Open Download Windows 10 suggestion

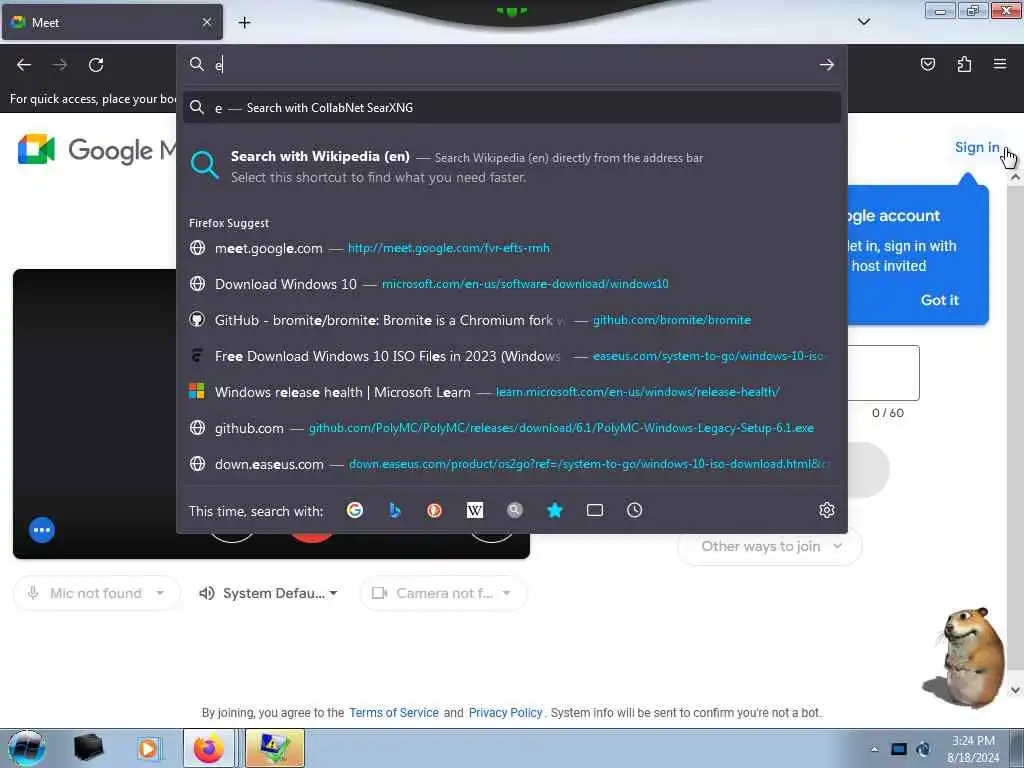coord(512,284)
